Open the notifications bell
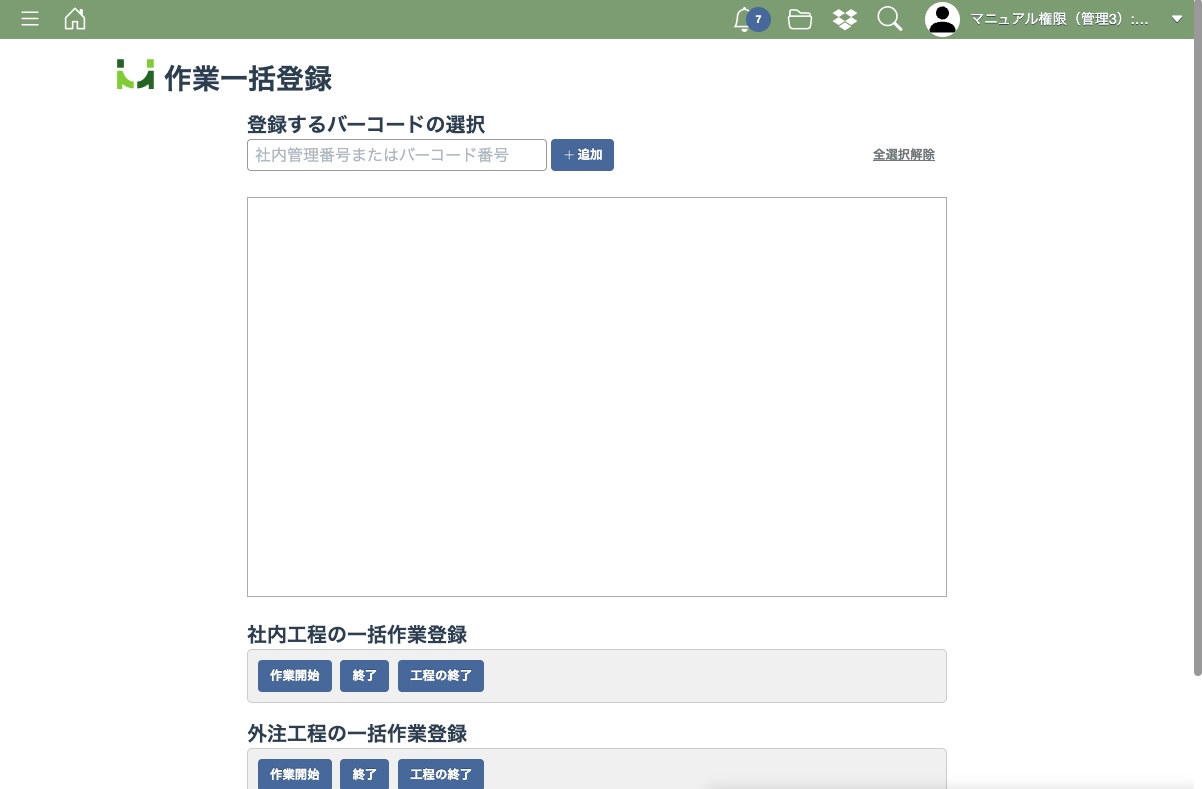Viewport: 1202px width, 789px height. [x=741, y=19]
